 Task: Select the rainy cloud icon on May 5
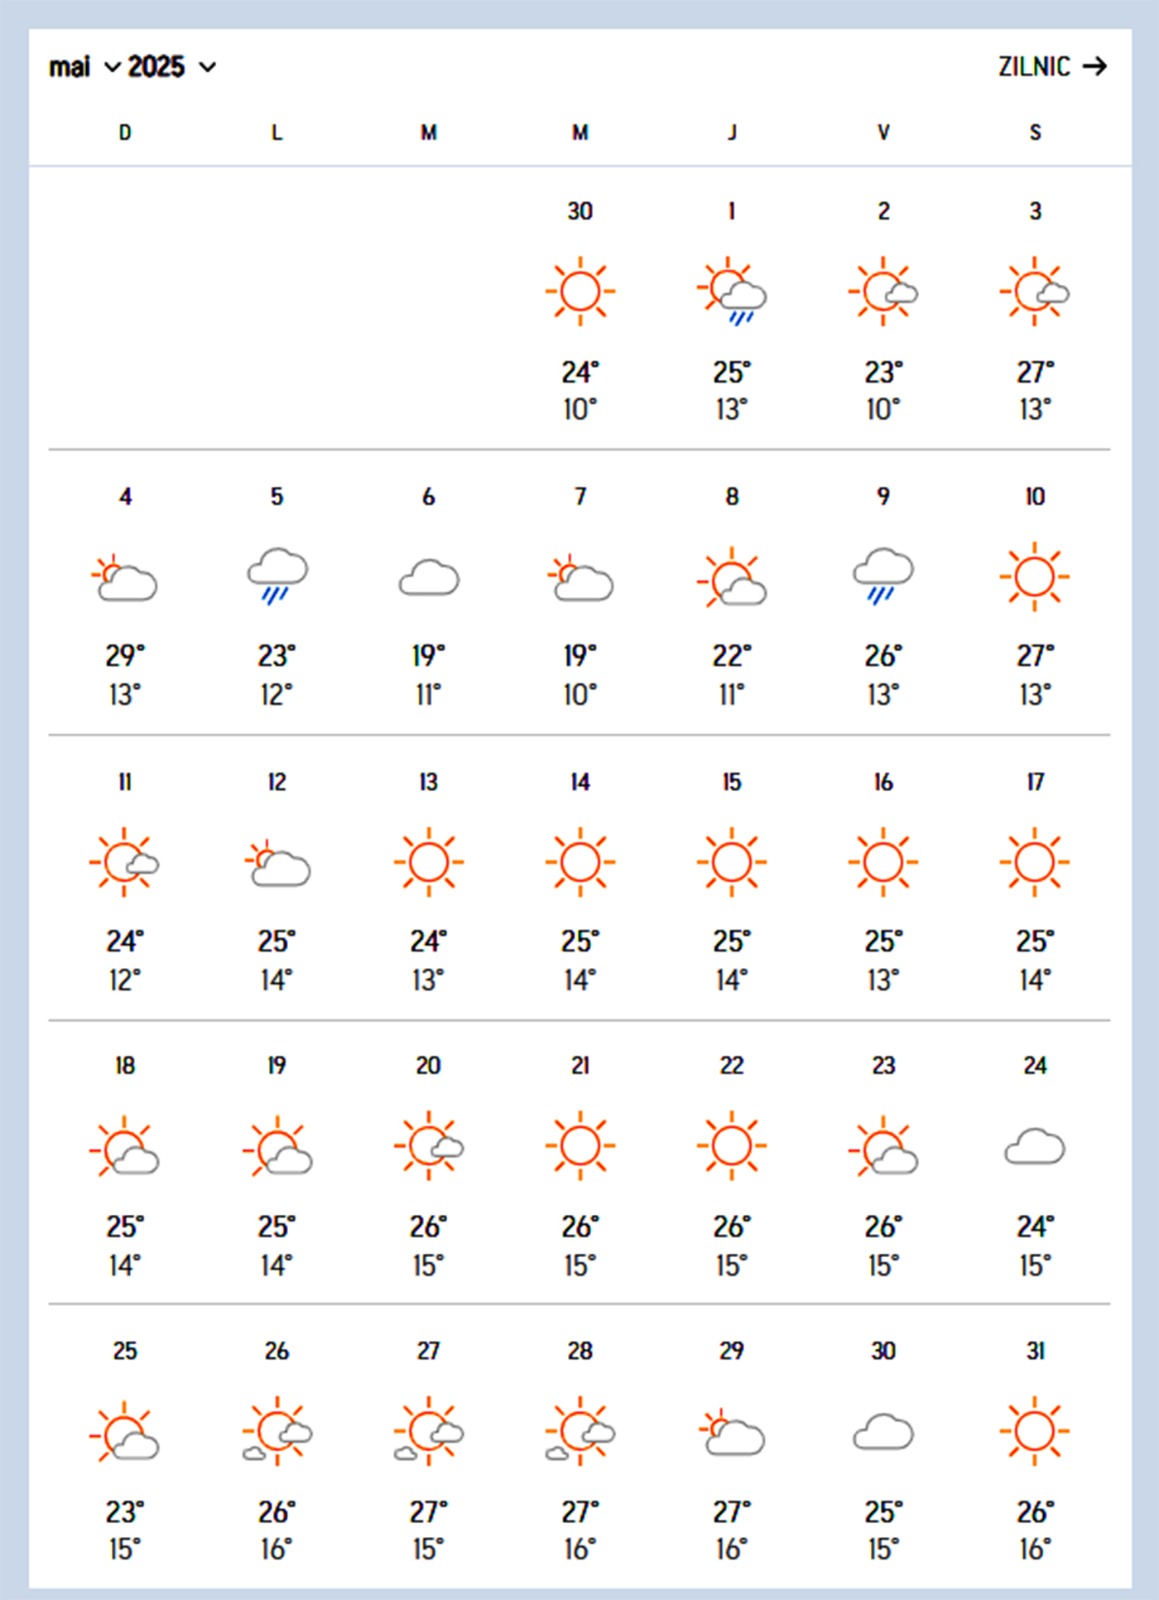coord(277,576)
